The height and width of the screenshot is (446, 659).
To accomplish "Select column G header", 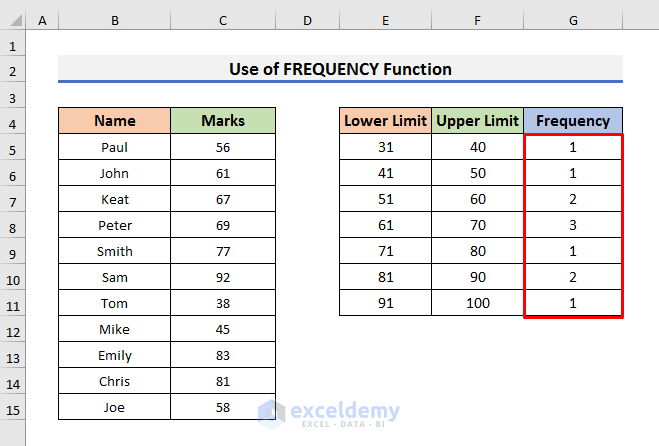I will coord(573,20).
